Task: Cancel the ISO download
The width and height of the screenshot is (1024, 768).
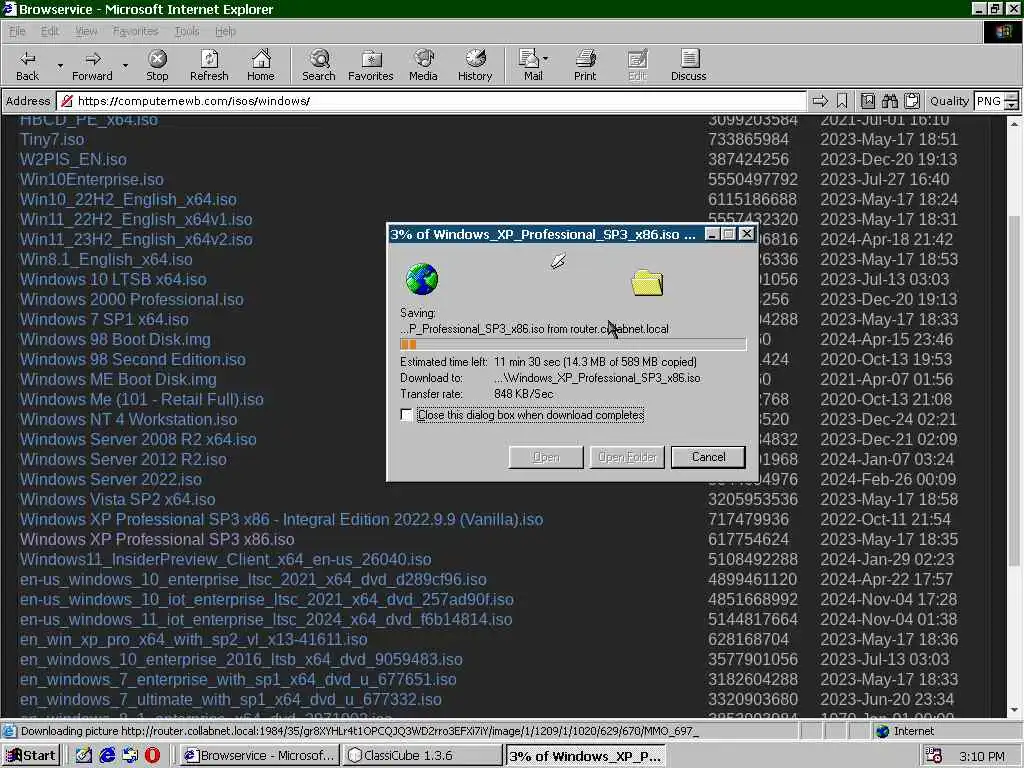Action: (708, 457)
